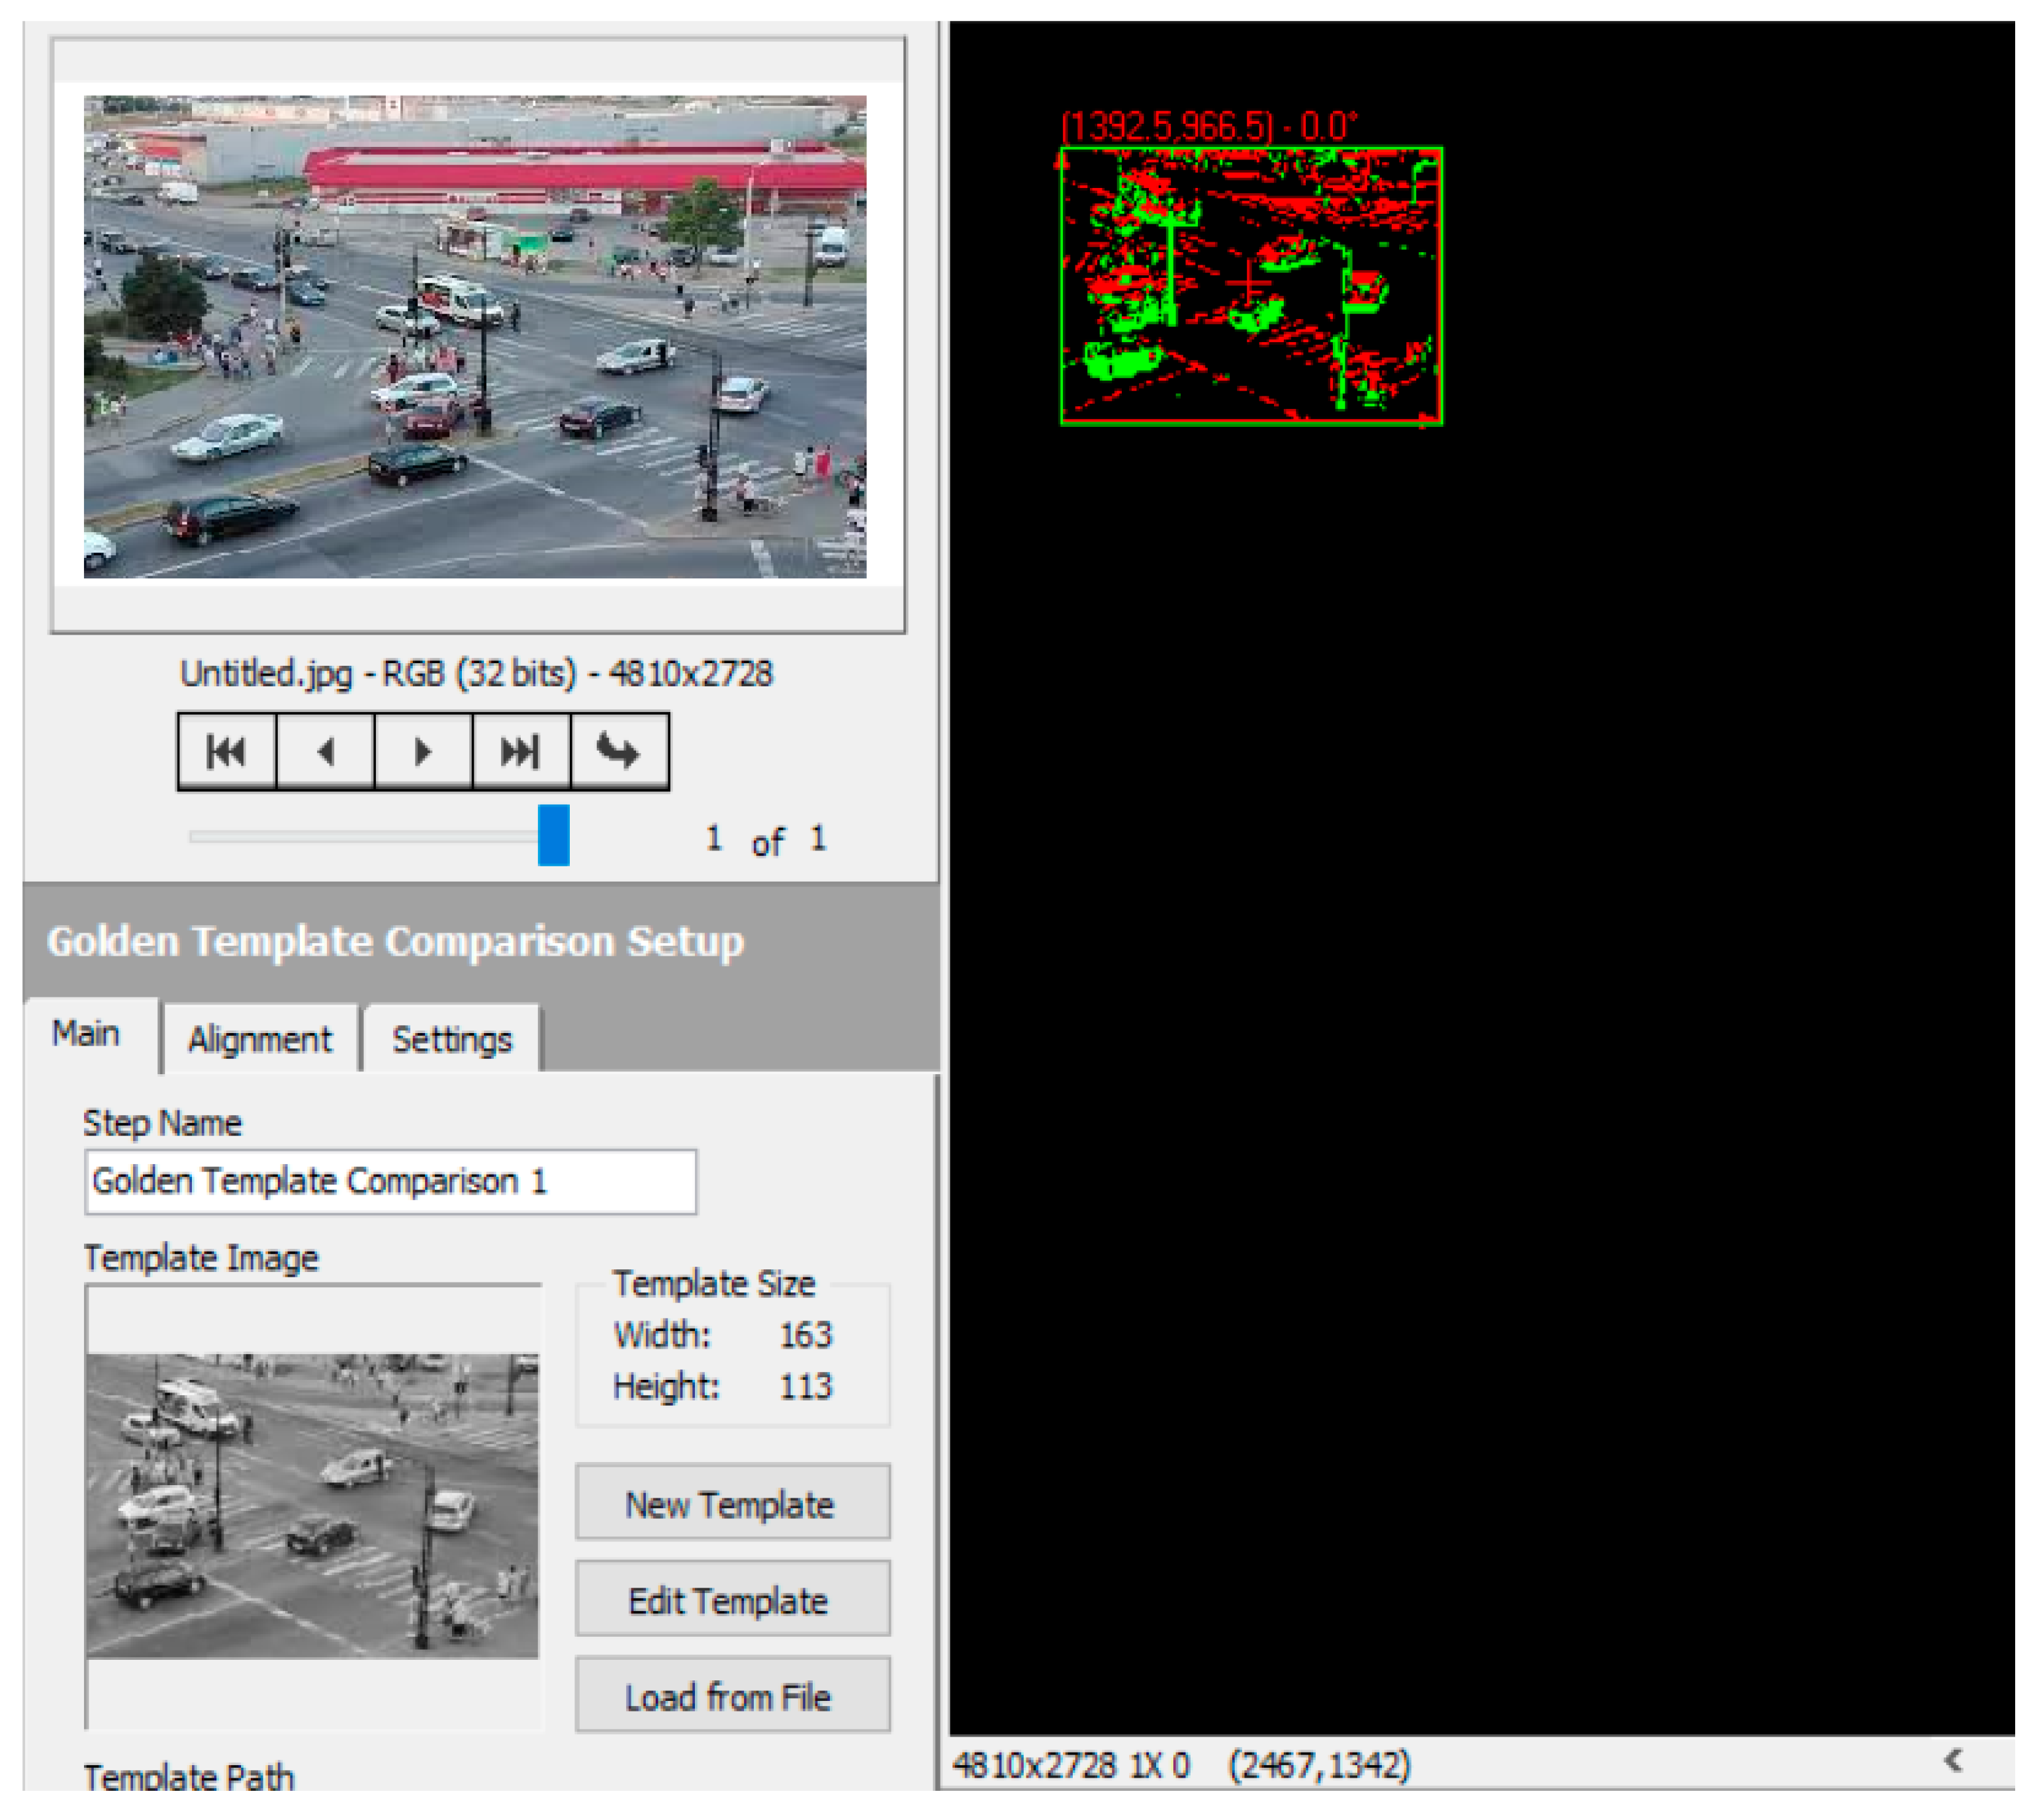
Task: Switch to the Alignment tab
Action: pos(260,1040)
